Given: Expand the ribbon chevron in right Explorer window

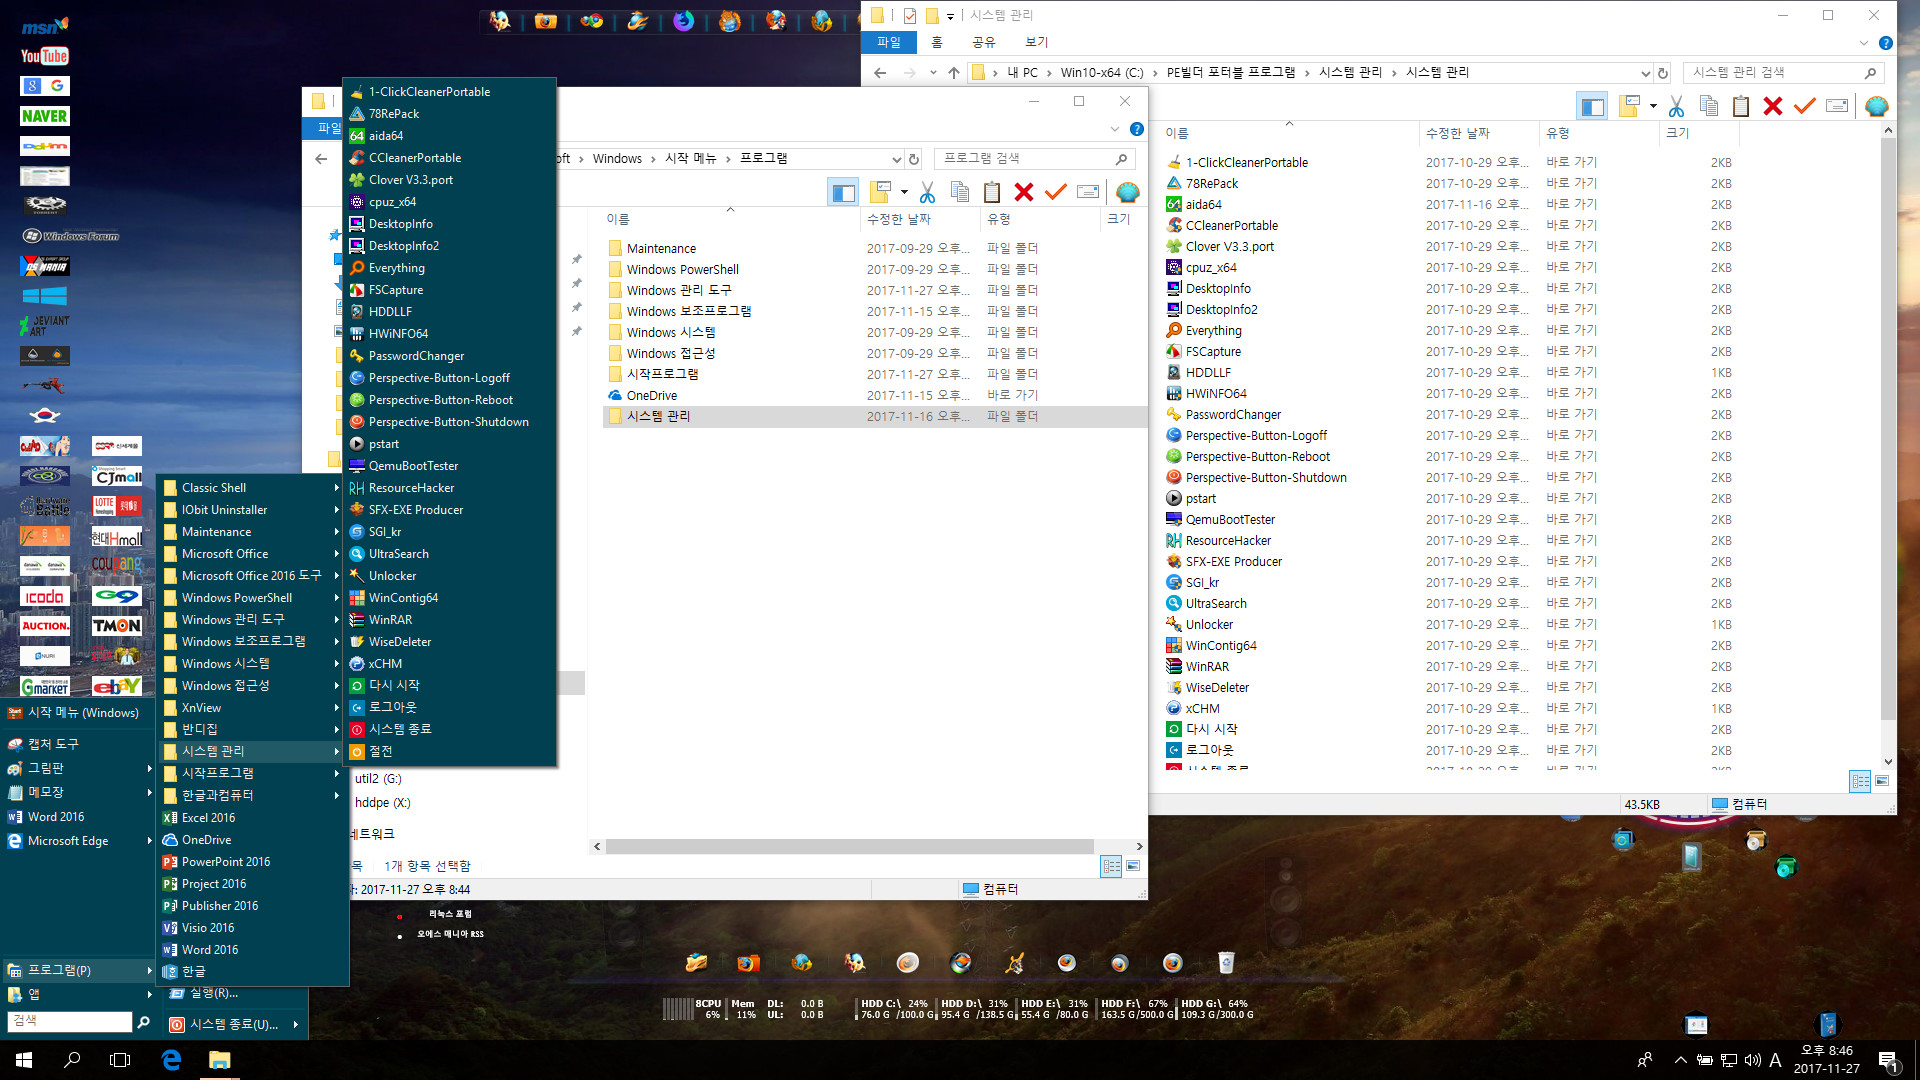Looking at the screenshot, I should click(x=1863, y=43).
